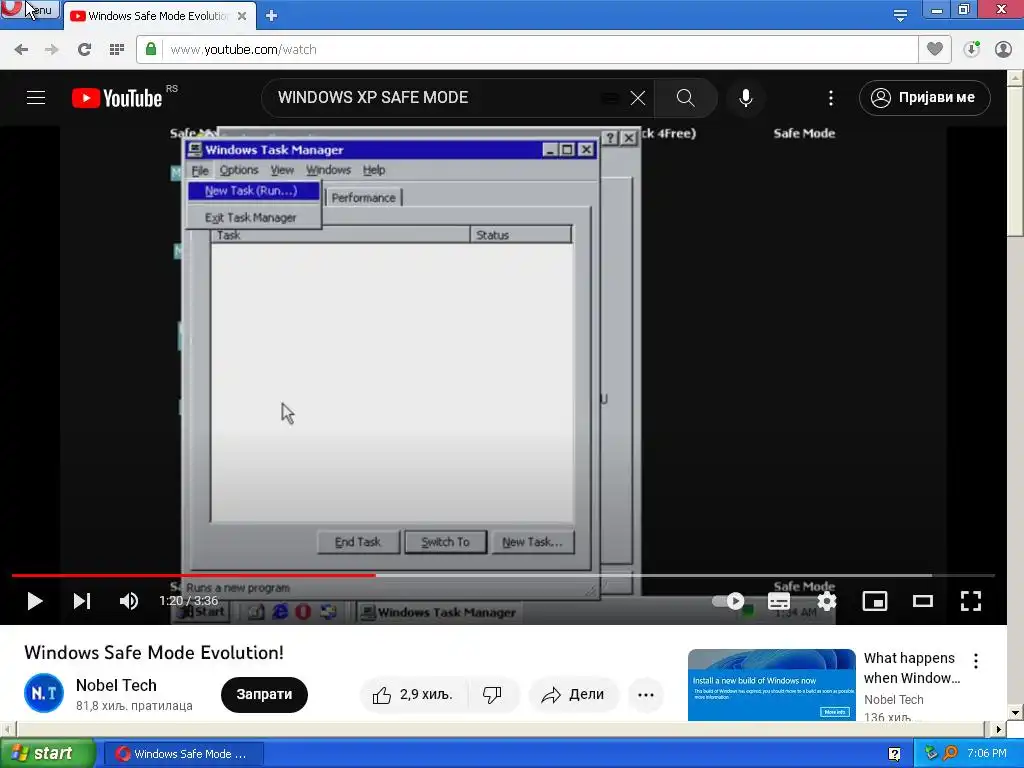Add page to bookmarks heart icon

935,49
